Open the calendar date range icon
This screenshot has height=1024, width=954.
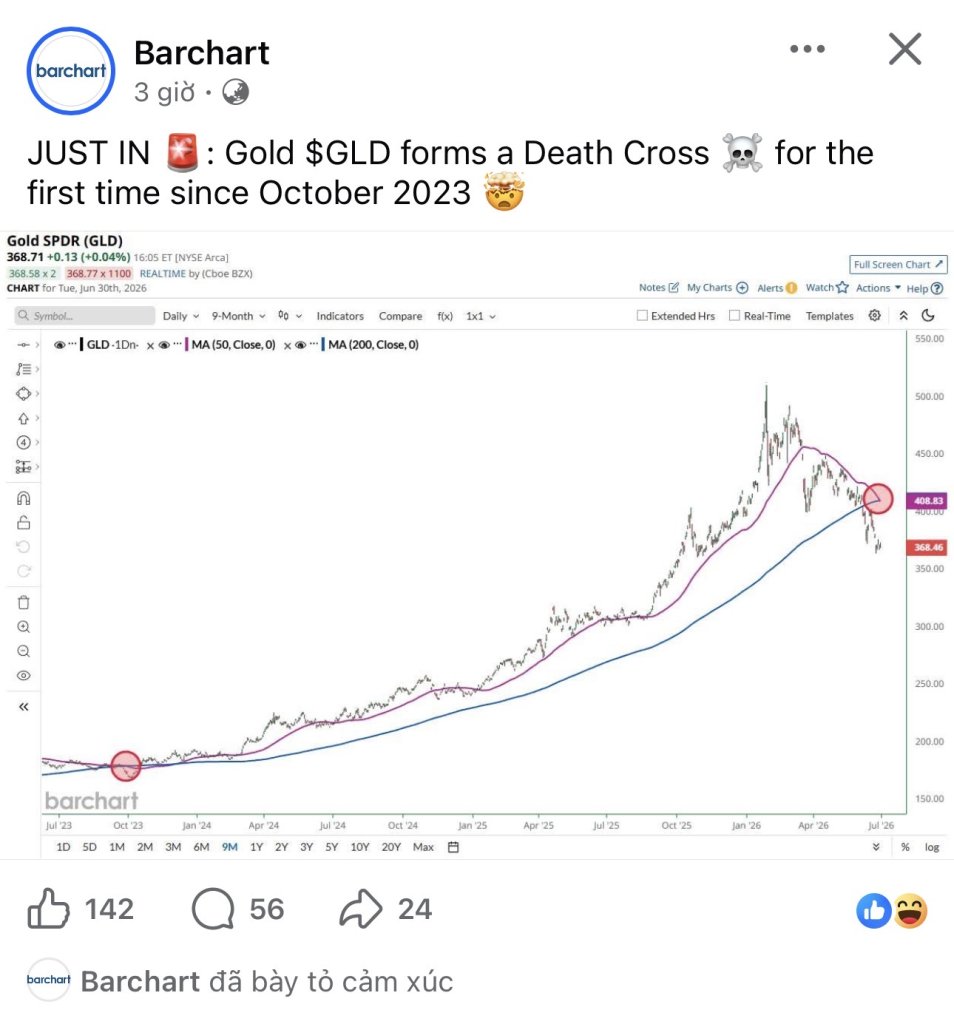tap(453, 847)
